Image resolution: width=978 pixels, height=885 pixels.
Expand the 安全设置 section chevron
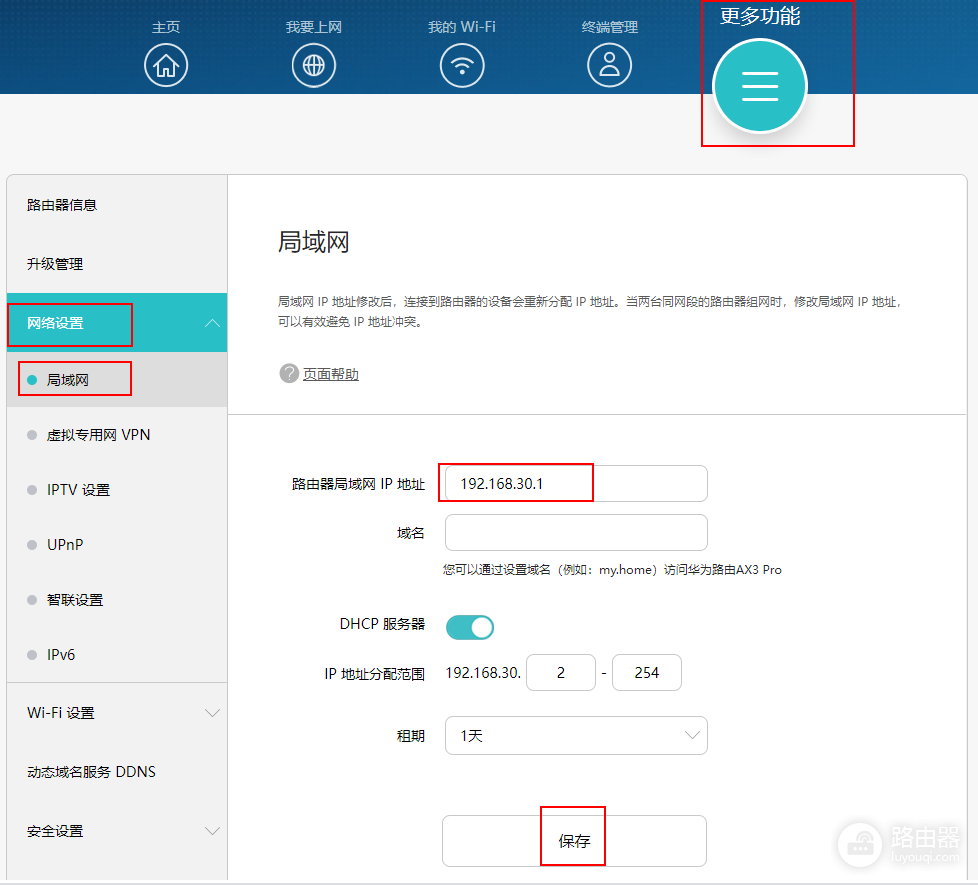[212, 831]
